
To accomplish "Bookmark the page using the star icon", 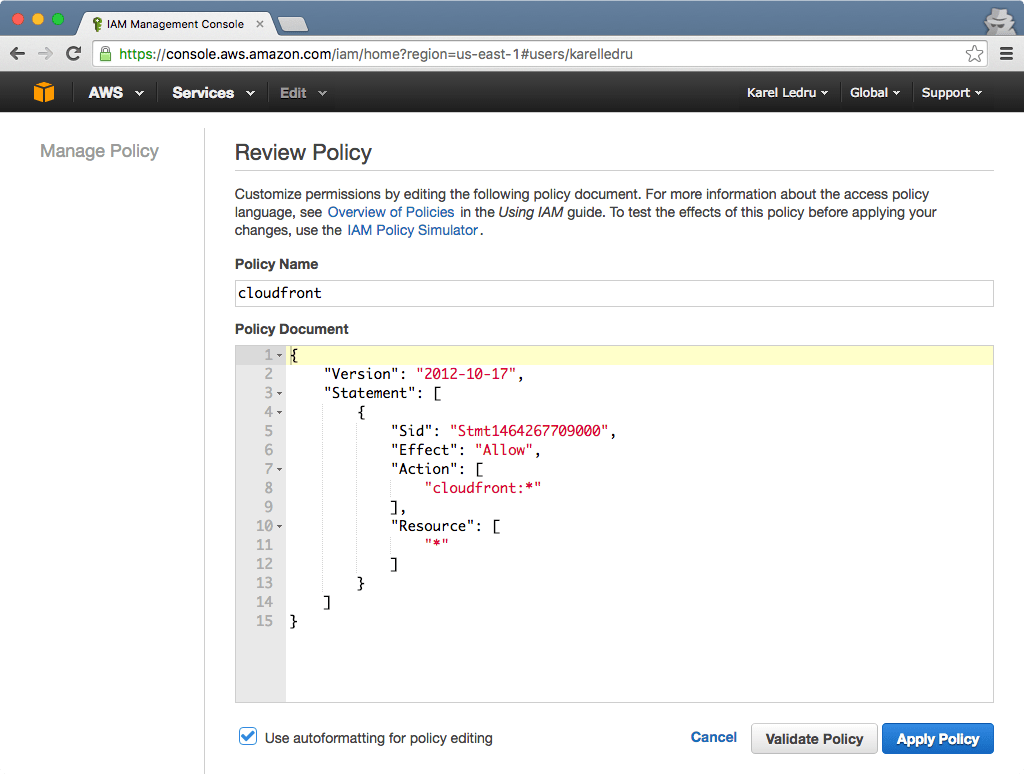I will point(974,54).
